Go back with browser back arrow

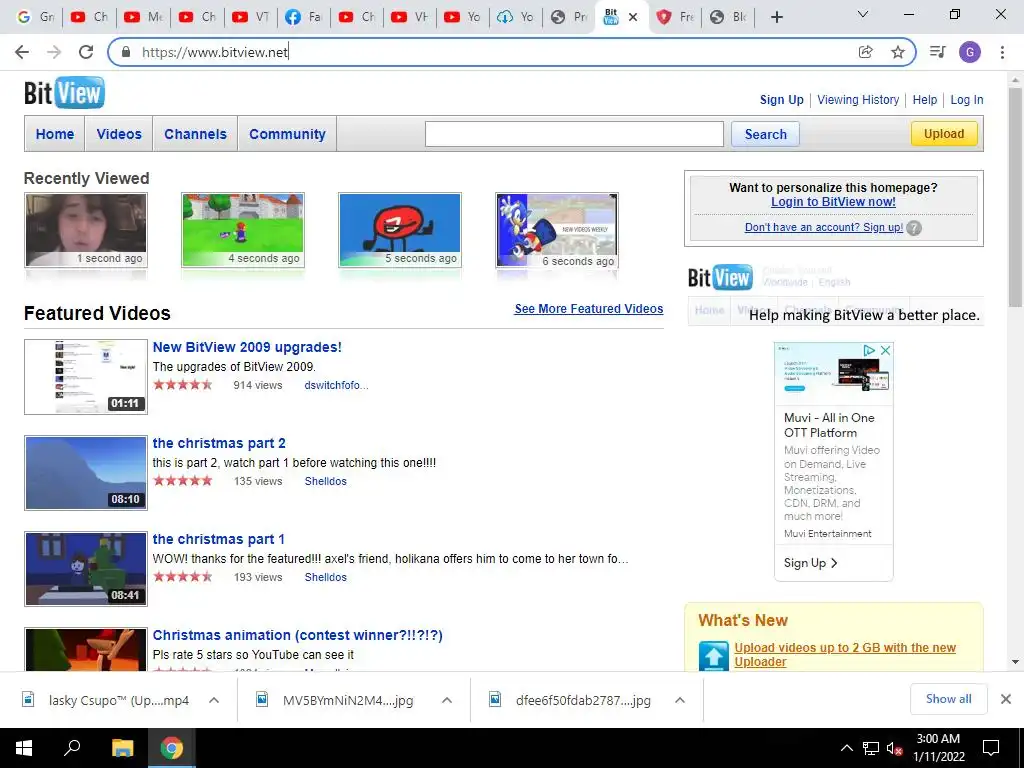coord(22,52)
